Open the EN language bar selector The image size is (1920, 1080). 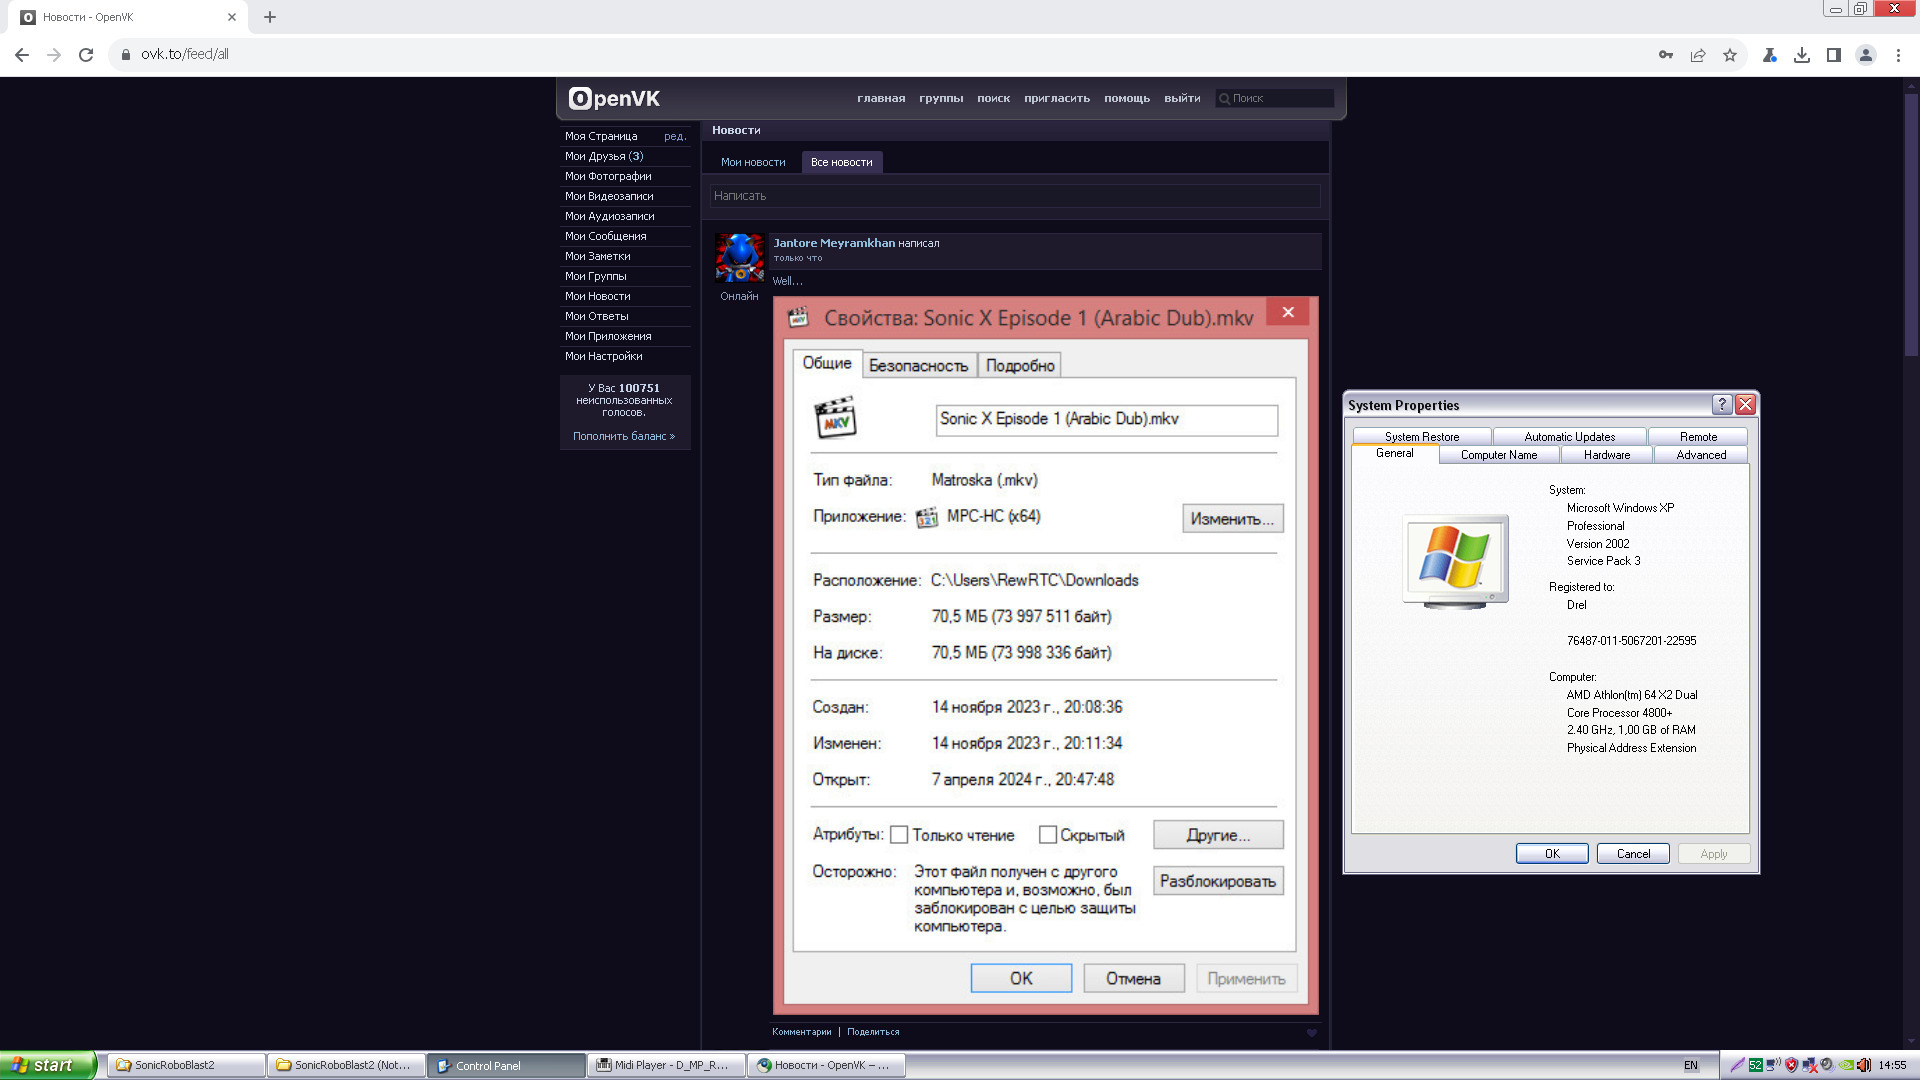[x=1691, y=1065]
